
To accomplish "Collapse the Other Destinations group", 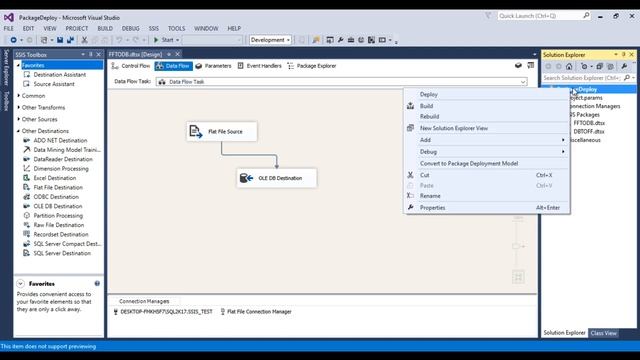I will tap(18, 131).
